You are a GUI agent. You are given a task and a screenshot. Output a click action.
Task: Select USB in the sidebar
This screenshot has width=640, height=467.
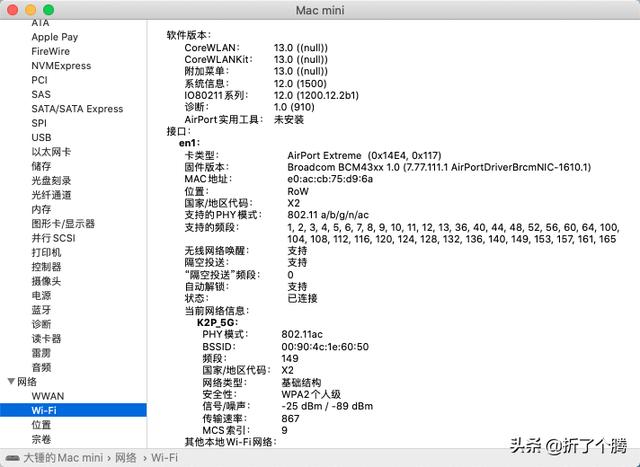(41, 137)
